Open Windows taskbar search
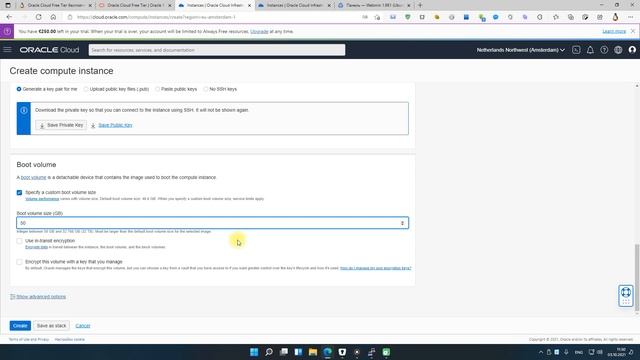Image resolution: width=640 pixels, height=360 pixels. (269, 352)
